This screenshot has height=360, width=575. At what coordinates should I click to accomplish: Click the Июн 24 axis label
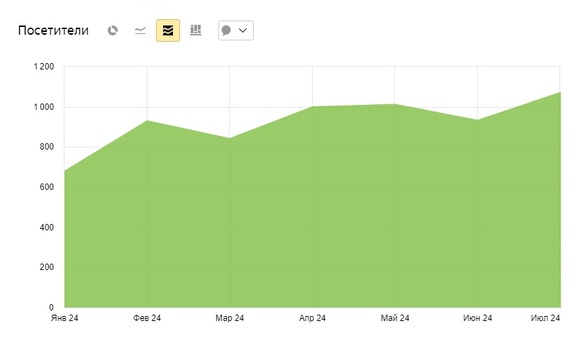tap(477, 318)
